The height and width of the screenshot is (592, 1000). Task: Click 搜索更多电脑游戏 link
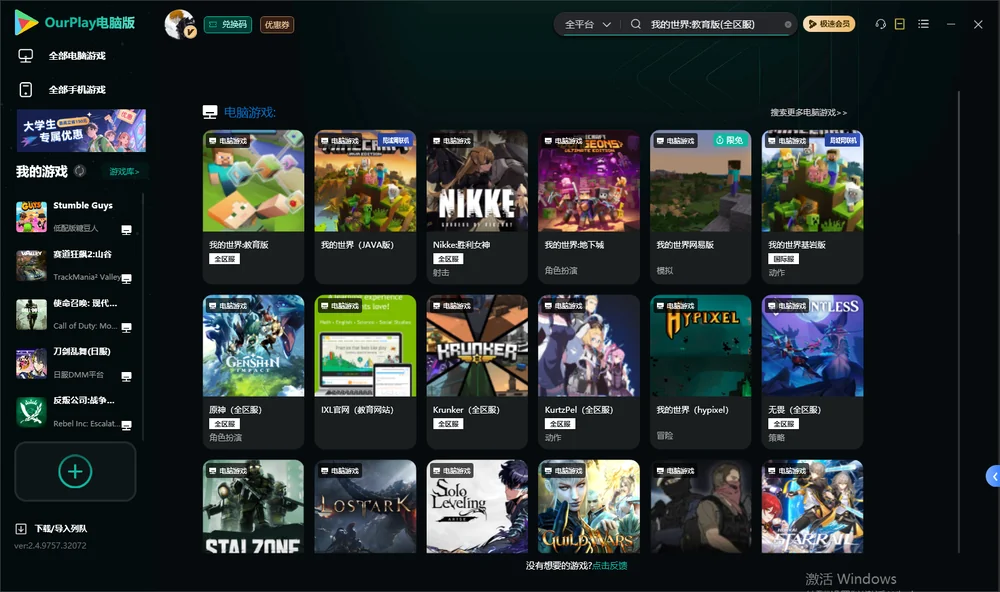point(808,113)
